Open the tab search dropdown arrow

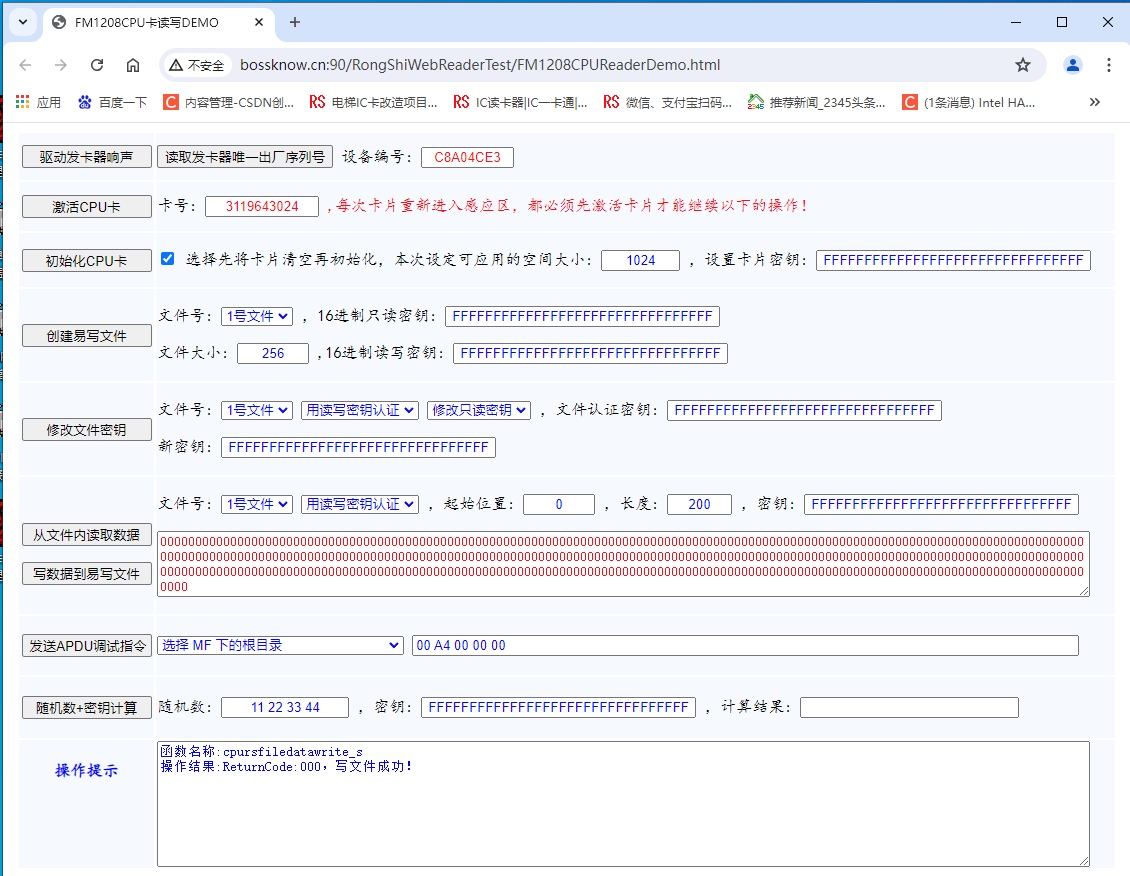(23, 22)
